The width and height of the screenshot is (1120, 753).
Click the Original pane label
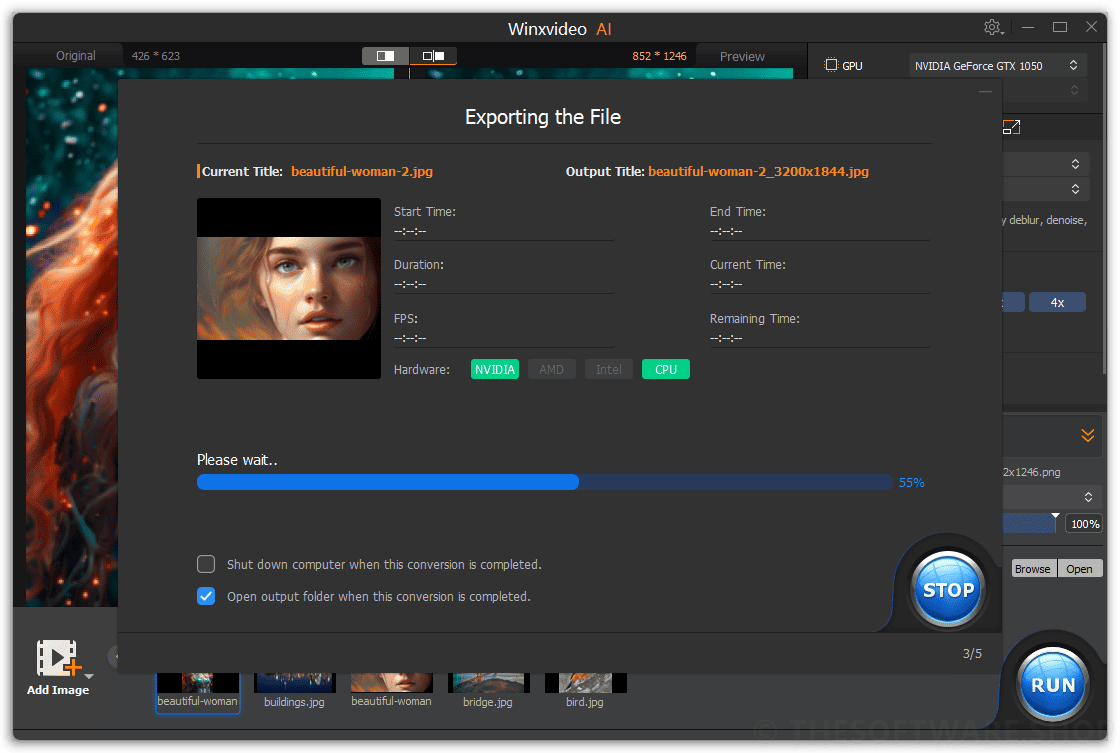pos(76,56)
